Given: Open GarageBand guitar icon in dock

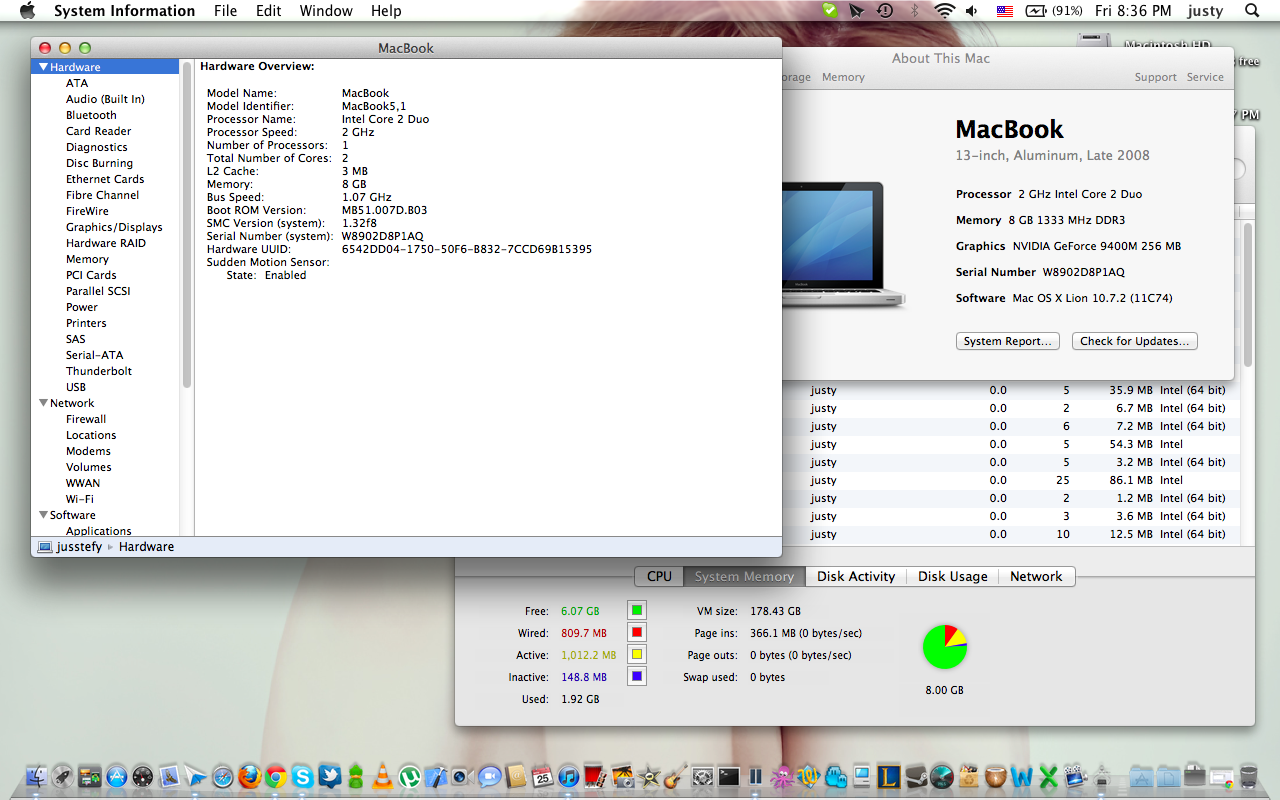Looking at the screenshot, I should pos(674,776).
